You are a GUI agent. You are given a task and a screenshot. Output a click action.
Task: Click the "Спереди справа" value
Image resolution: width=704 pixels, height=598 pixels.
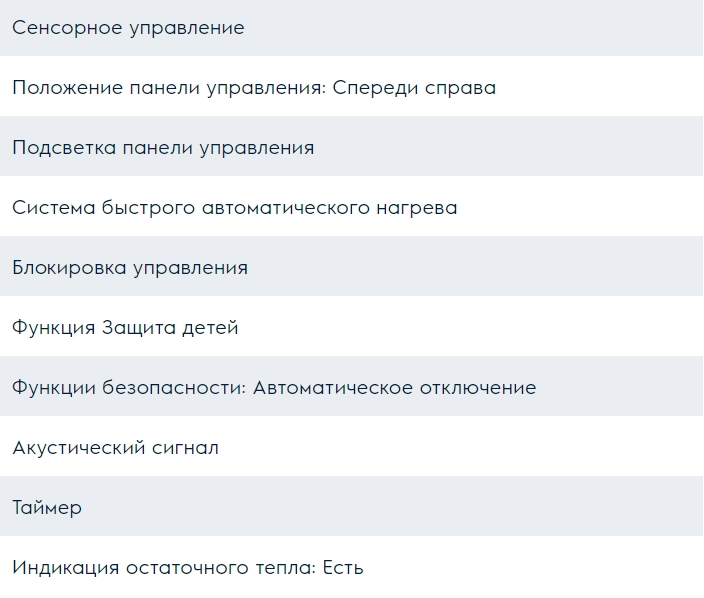tap(414, 88)
